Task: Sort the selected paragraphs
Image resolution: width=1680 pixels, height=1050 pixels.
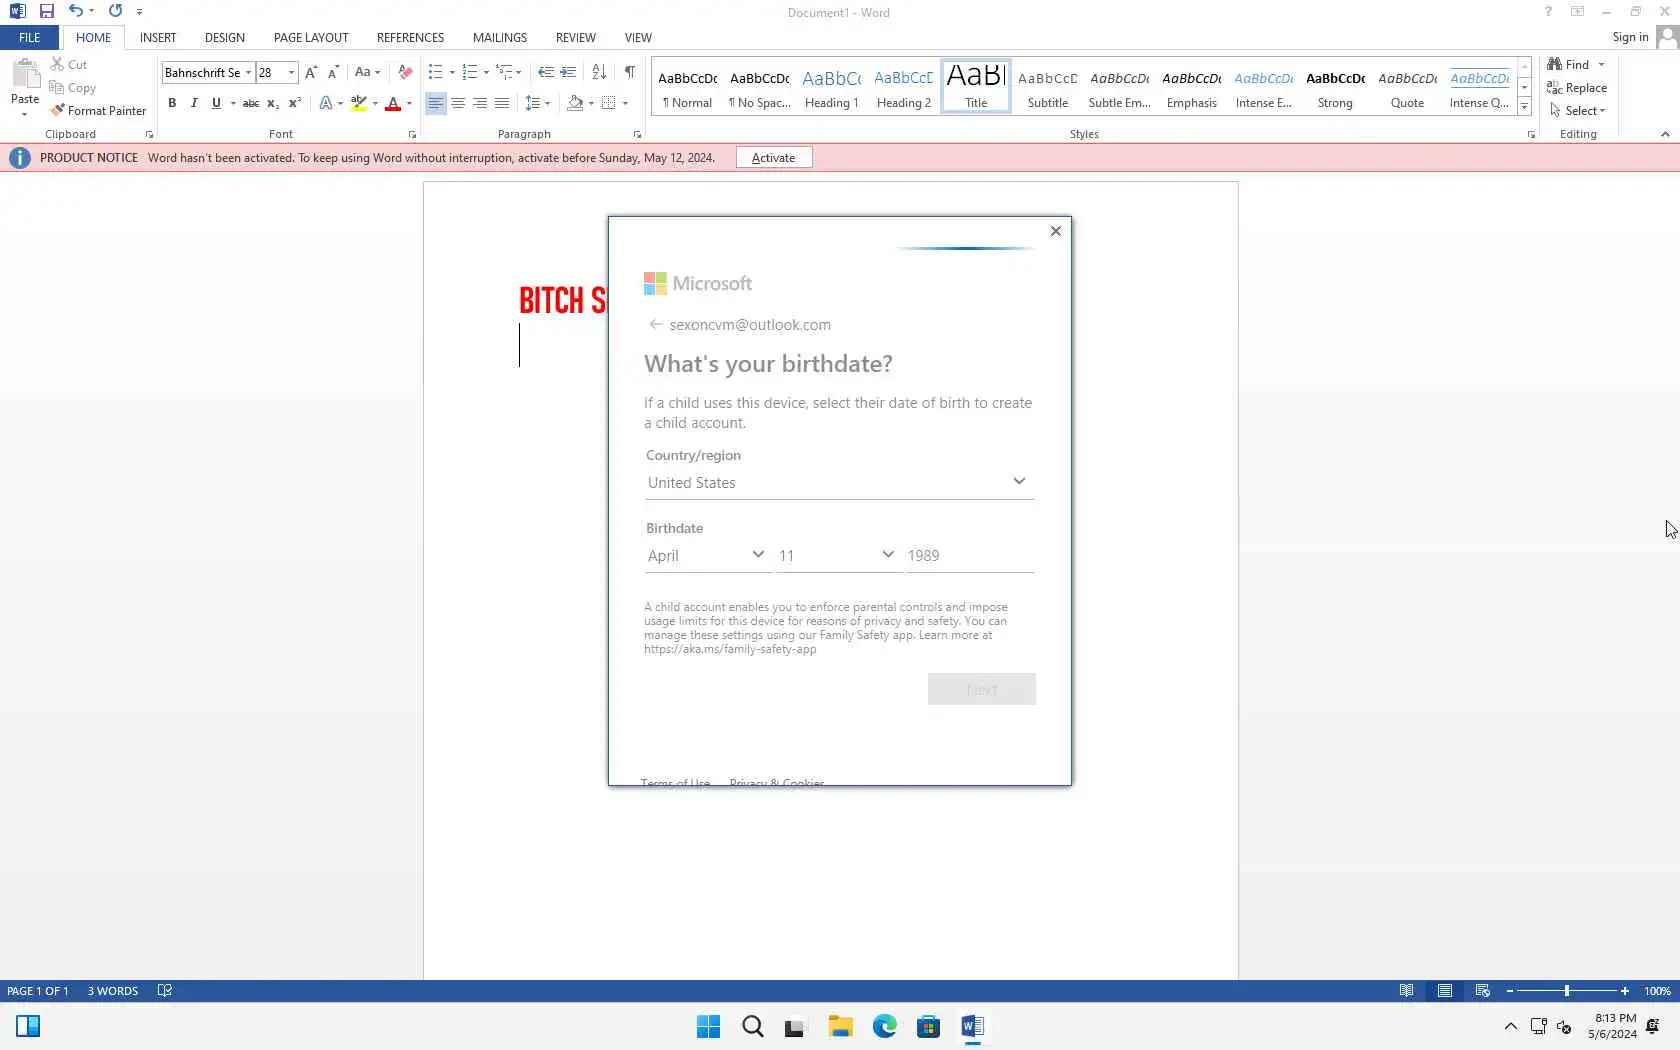Action: 599,72
